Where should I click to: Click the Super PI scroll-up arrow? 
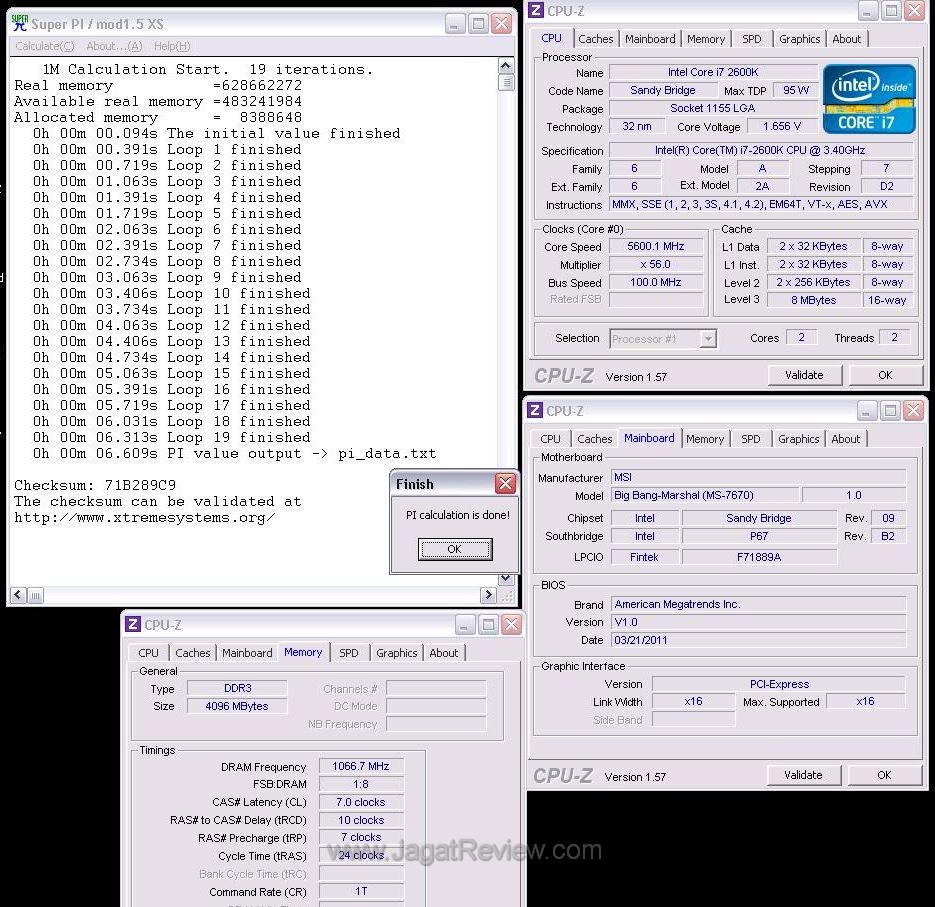(506, 67)
